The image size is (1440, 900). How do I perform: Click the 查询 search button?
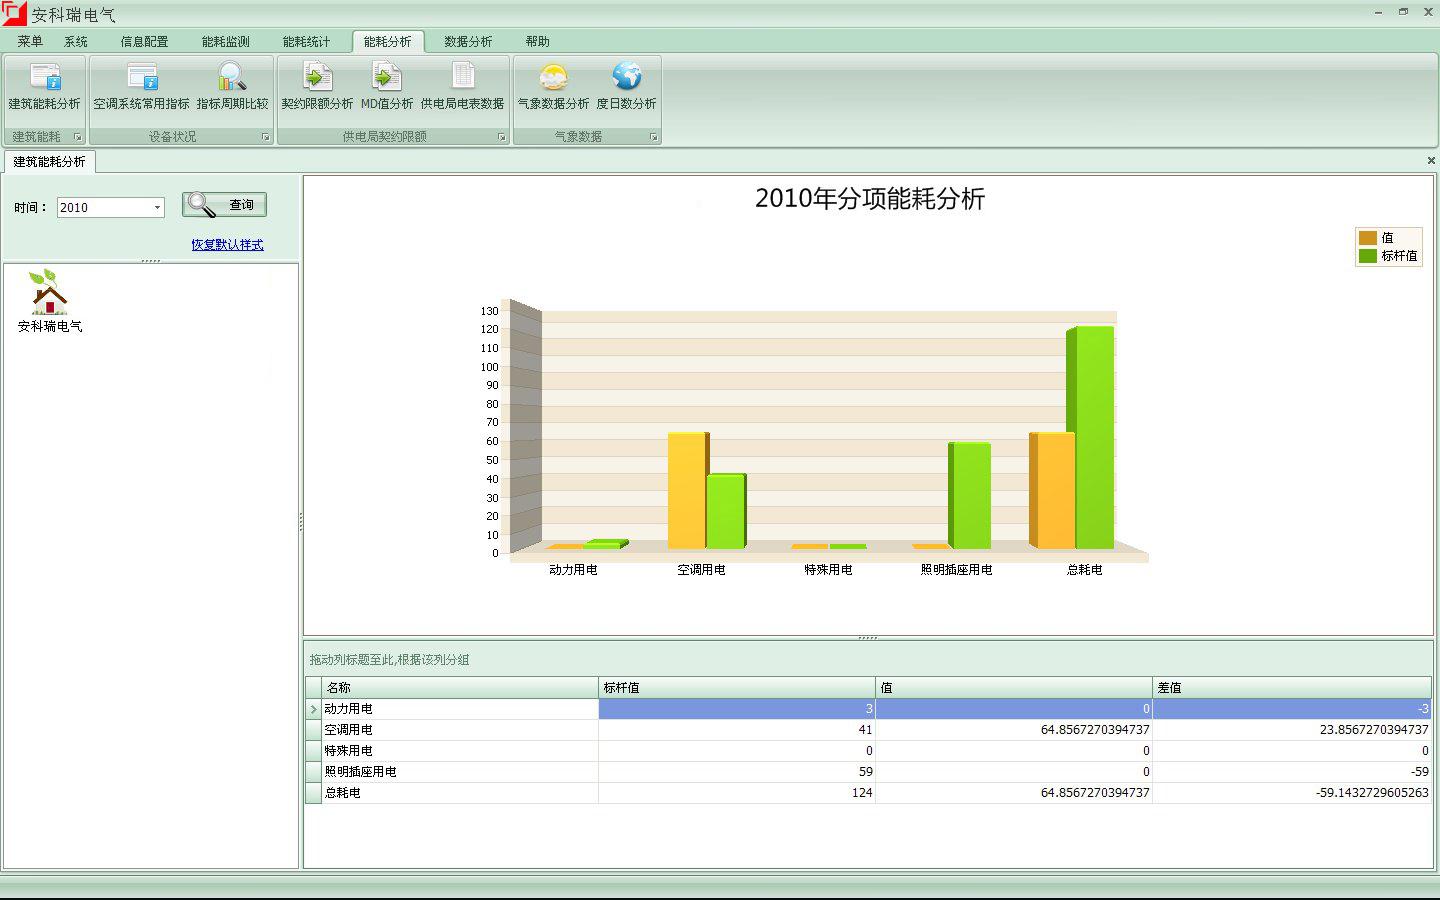pos(224,205)
